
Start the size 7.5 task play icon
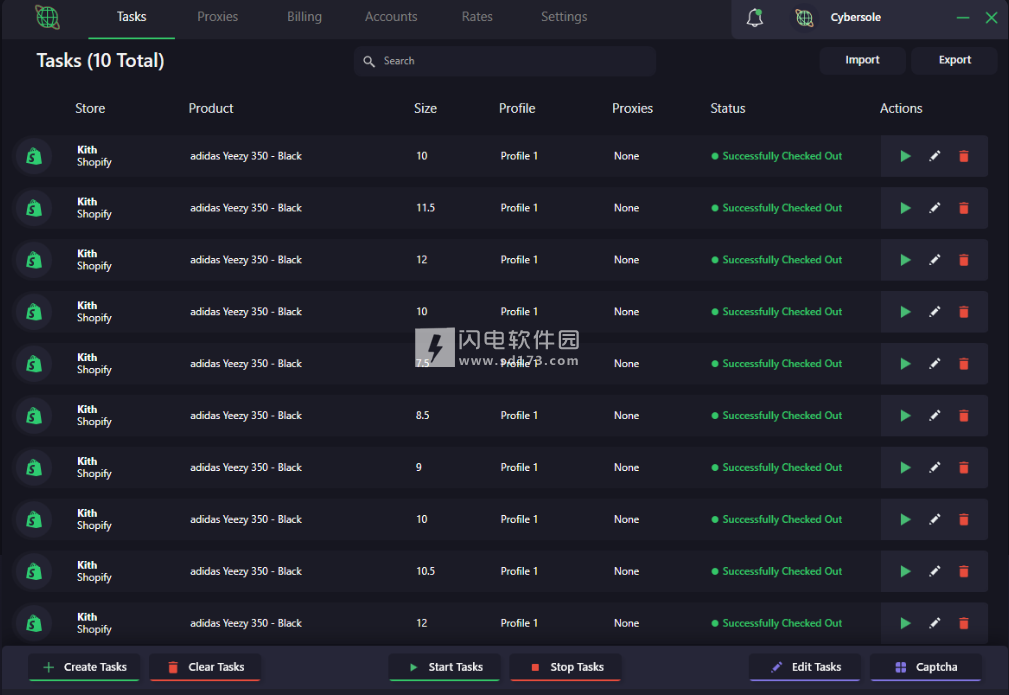[x=905, y=364]
